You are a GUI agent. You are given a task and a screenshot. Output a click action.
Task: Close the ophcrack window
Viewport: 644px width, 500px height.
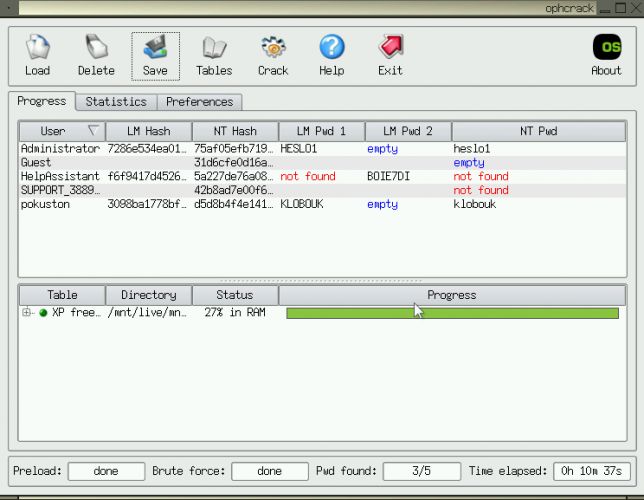tap(636, 8)
